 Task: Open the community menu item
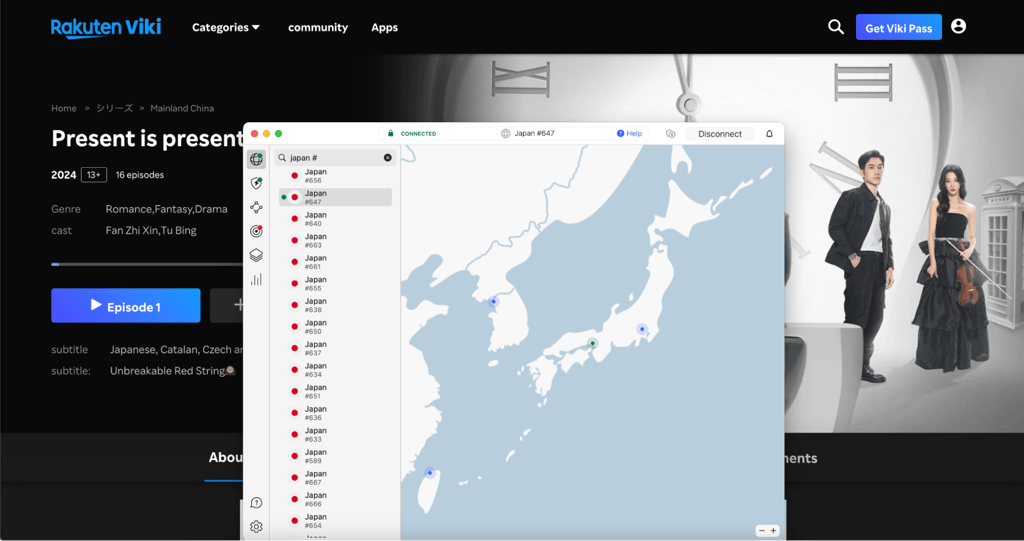(x=318, y=27)
